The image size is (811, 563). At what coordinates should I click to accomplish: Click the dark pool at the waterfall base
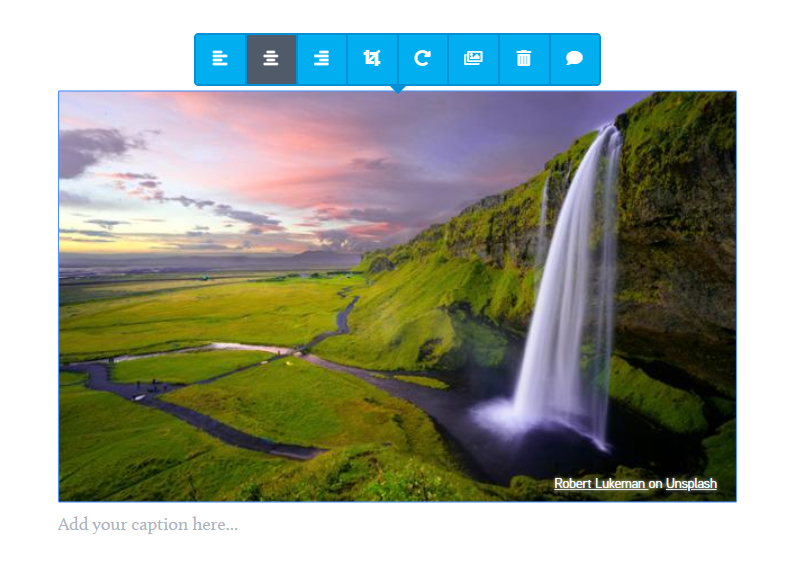pos(517,445)
